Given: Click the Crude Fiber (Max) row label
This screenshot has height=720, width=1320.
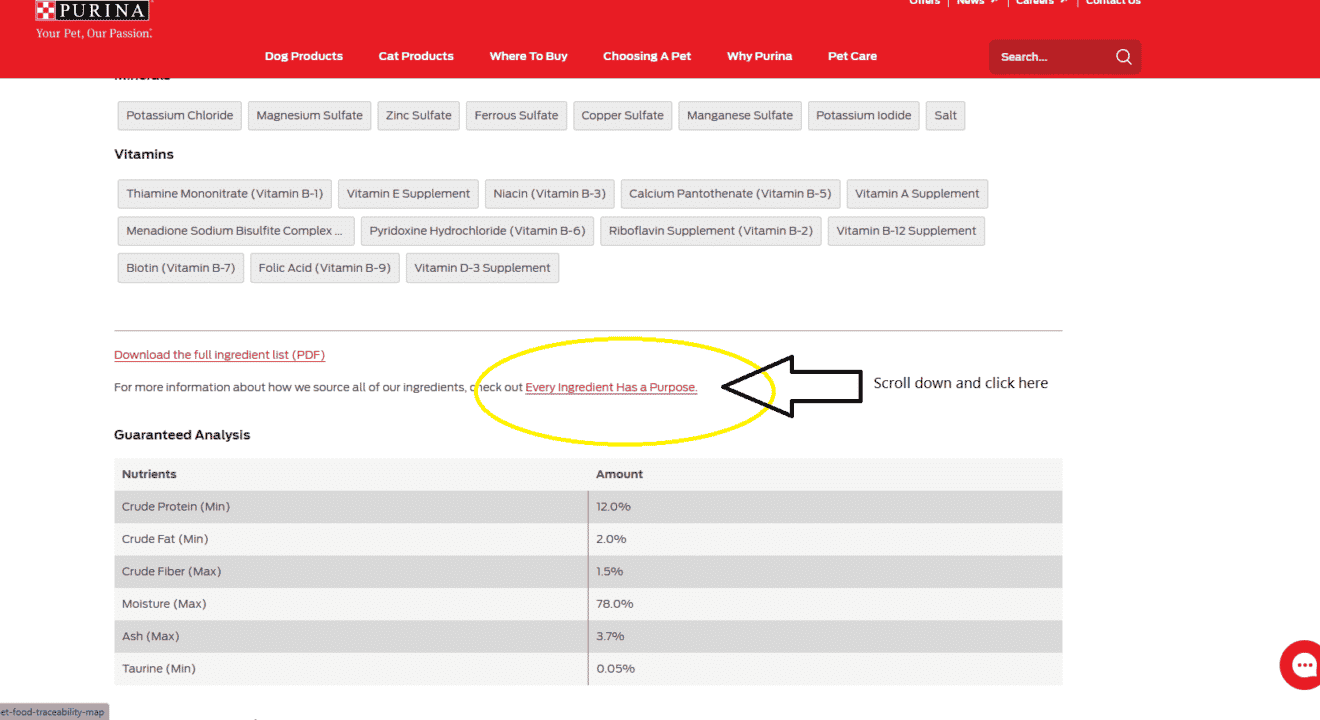Looking at the screenshot, I should (172, 572).
